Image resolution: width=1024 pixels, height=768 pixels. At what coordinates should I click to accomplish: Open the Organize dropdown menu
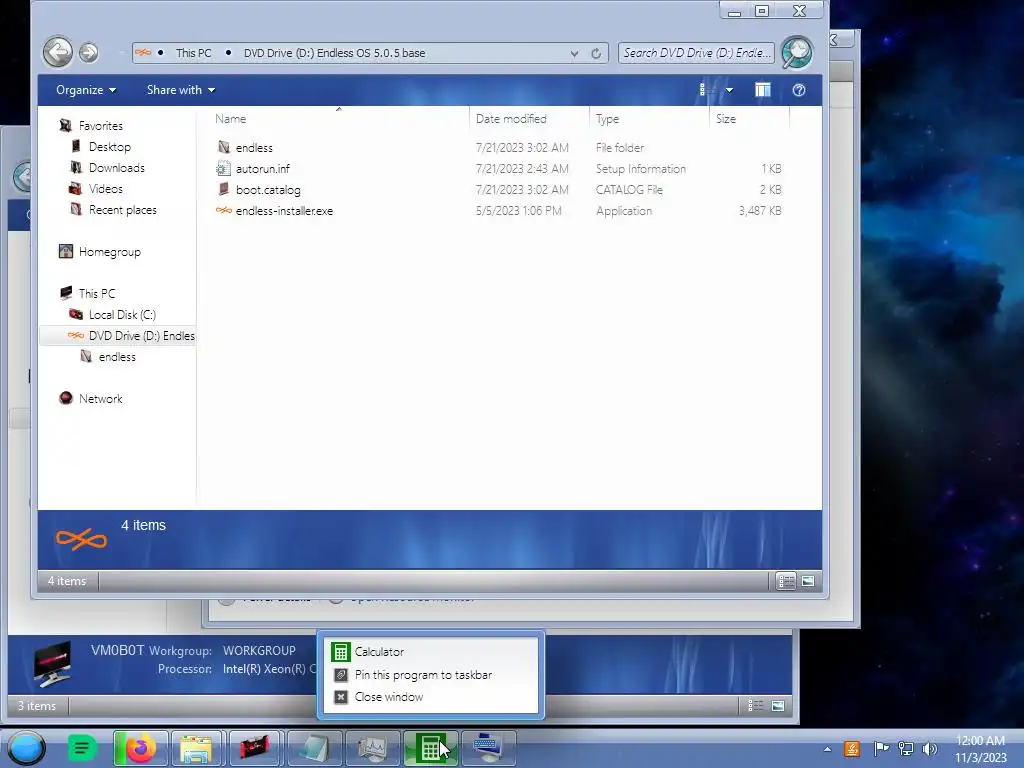pyautogui.click(x=86, y=90)
